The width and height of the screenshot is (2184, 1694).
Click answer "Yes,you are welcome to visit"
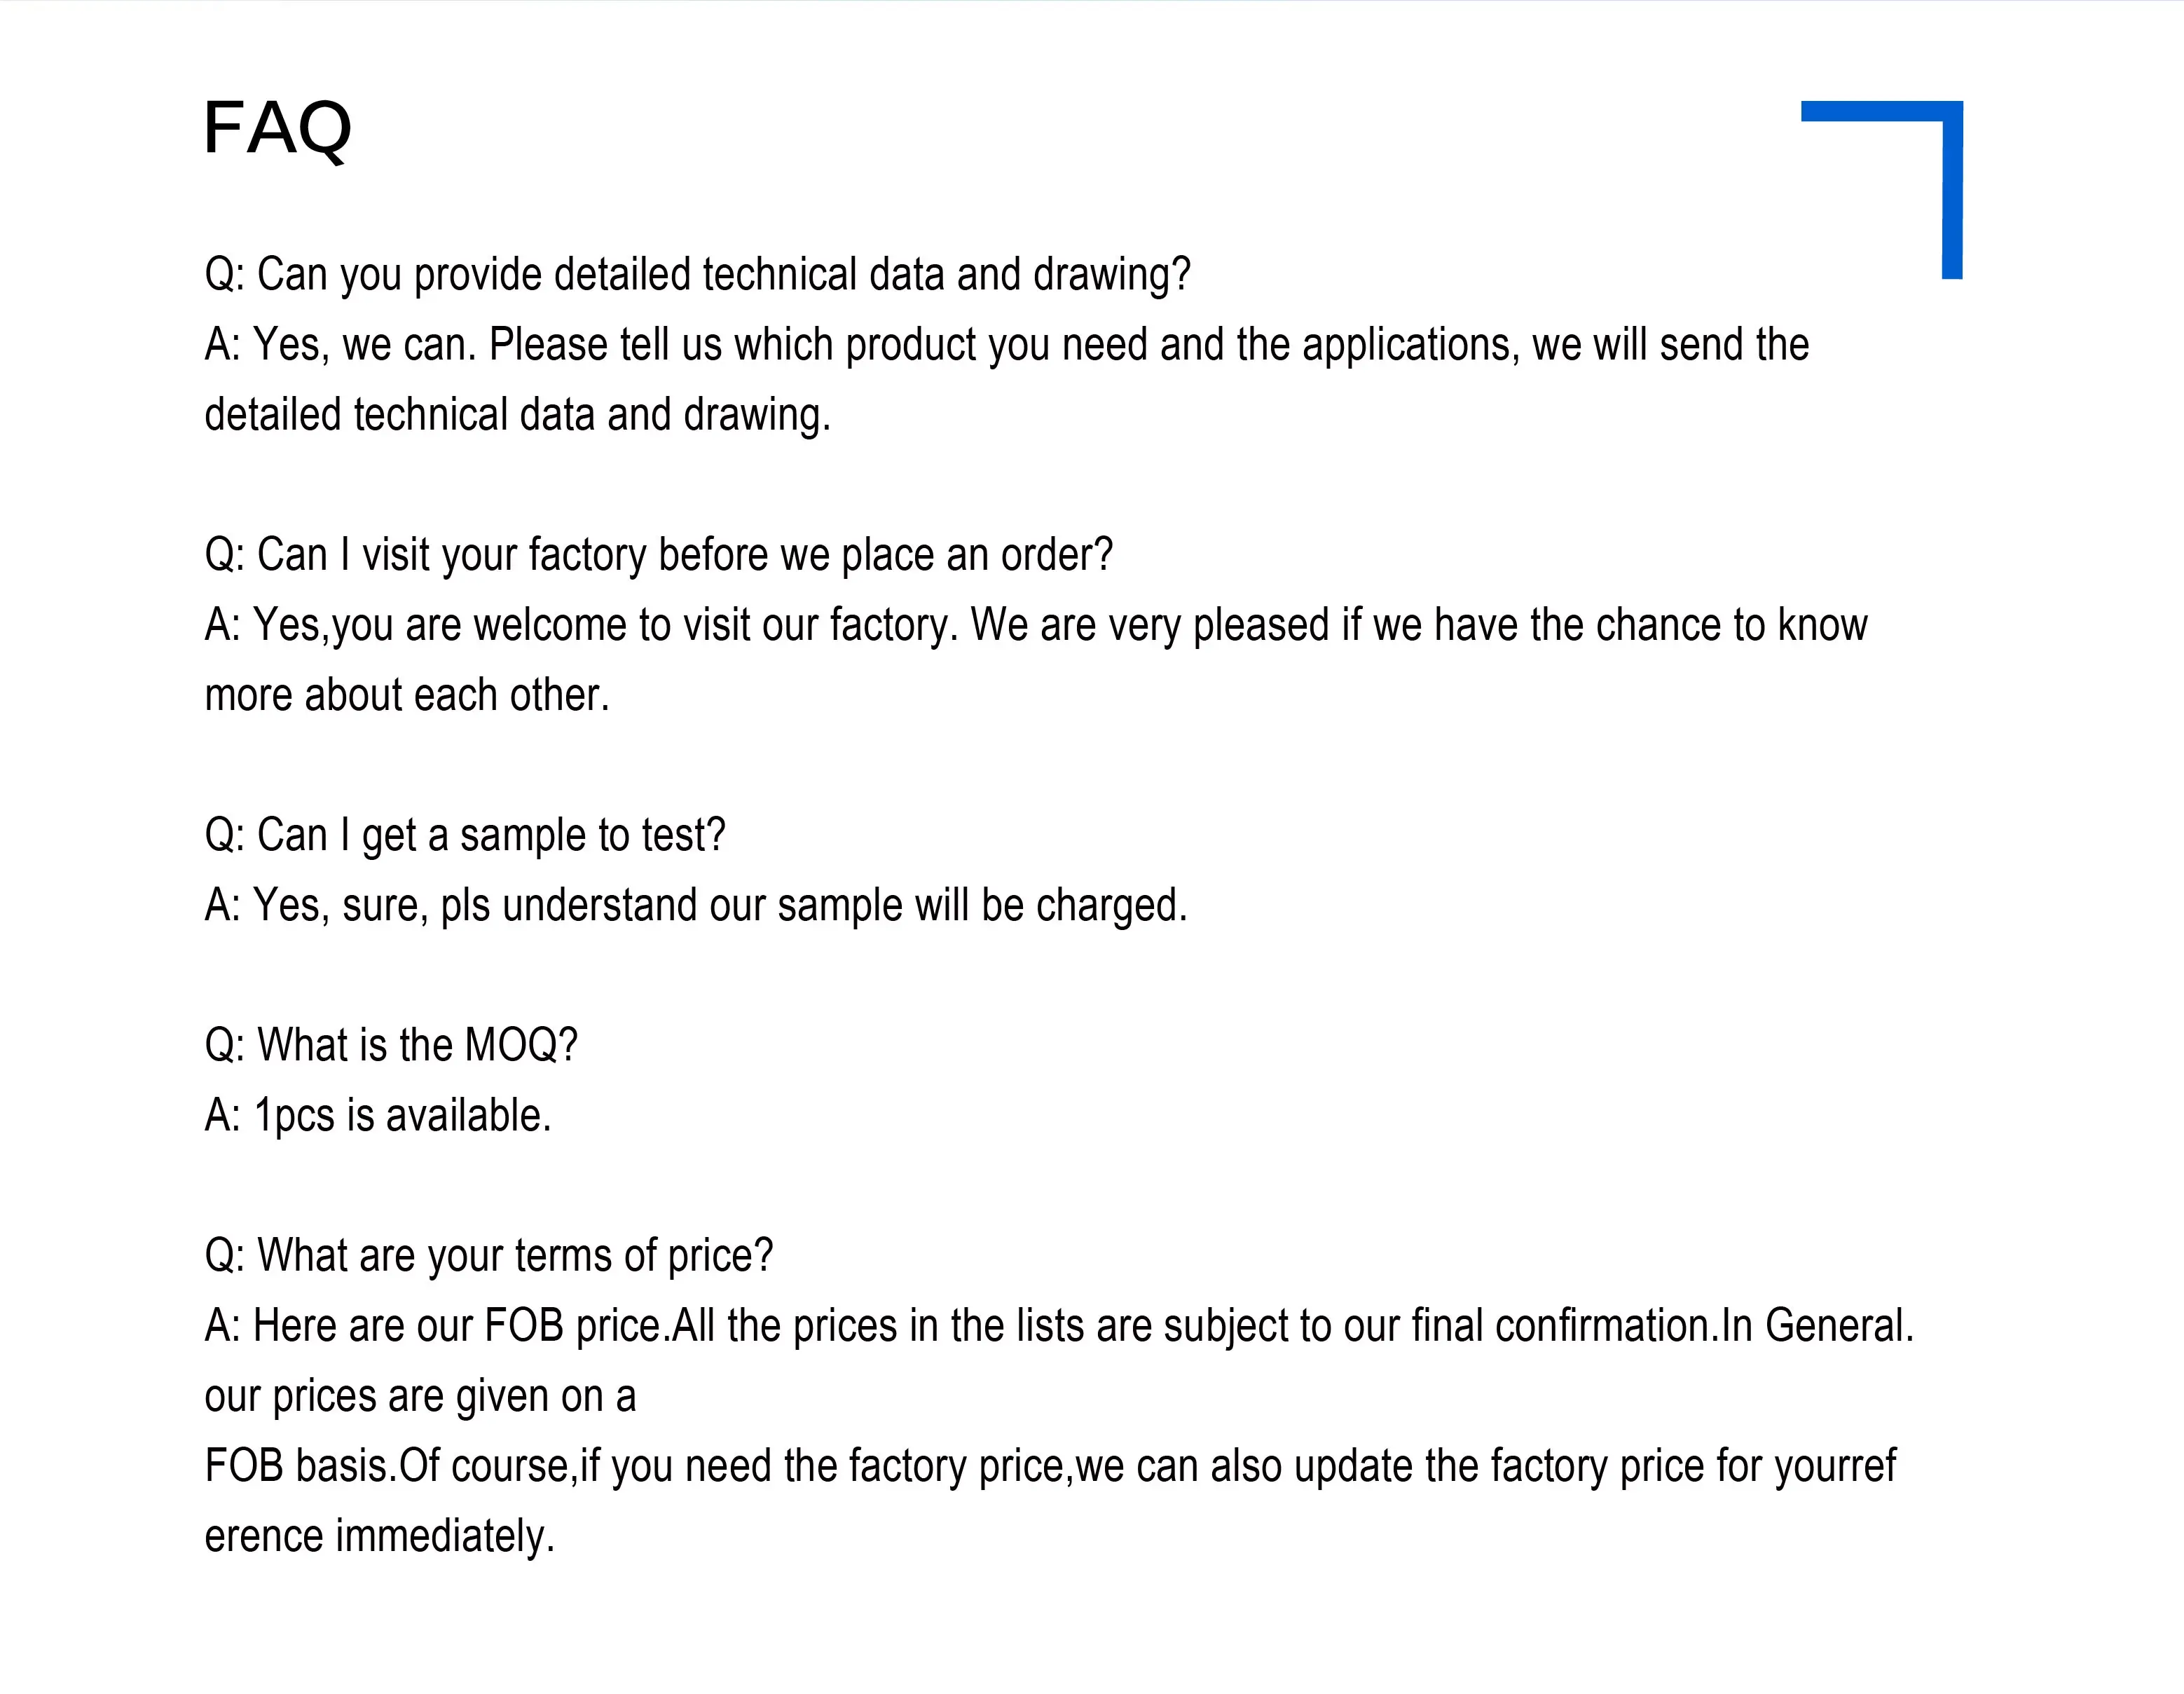coord(1035,625)
